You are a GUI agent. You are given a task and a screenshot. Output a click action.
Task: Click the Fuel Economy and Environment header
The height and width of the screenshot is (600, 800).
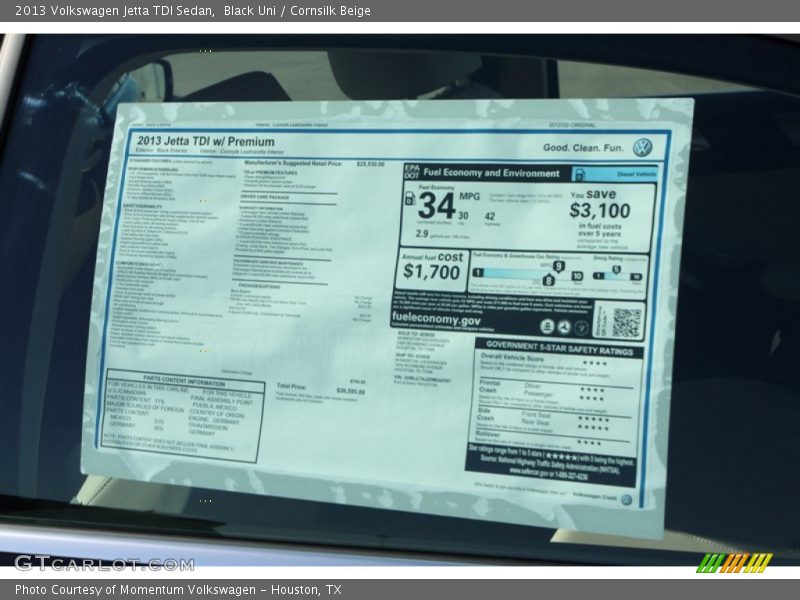pyautogui.click(x=491, y=173)
